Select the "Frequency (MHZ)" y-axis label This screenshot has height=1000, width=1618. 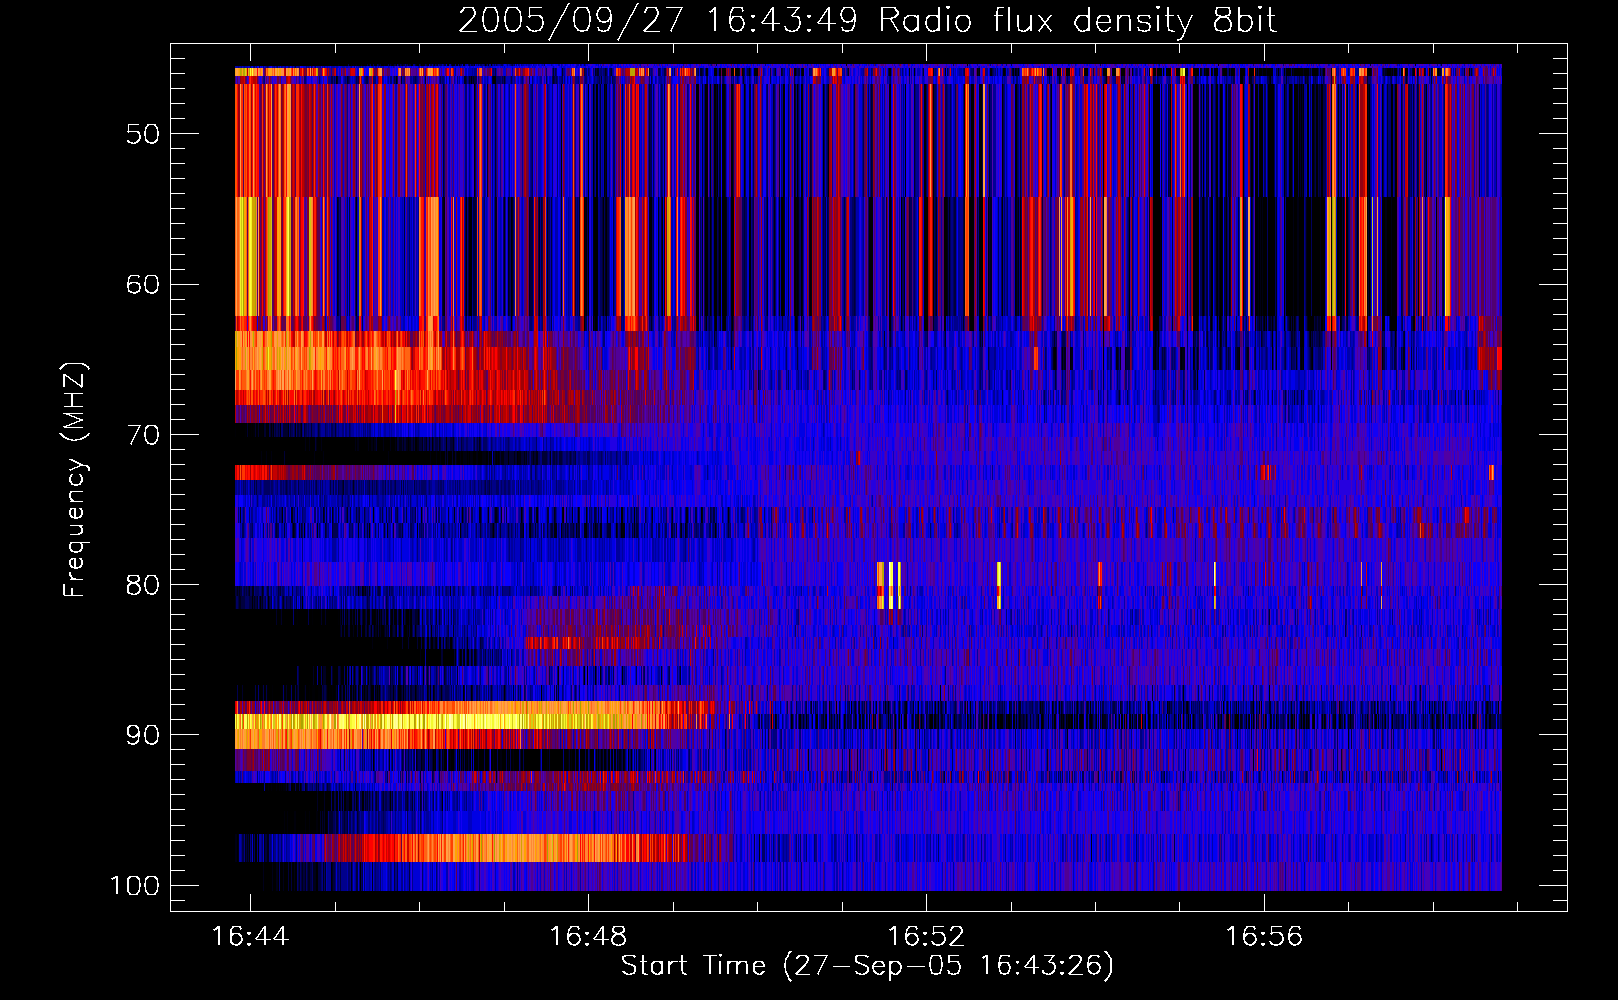(x=75, y=480)
